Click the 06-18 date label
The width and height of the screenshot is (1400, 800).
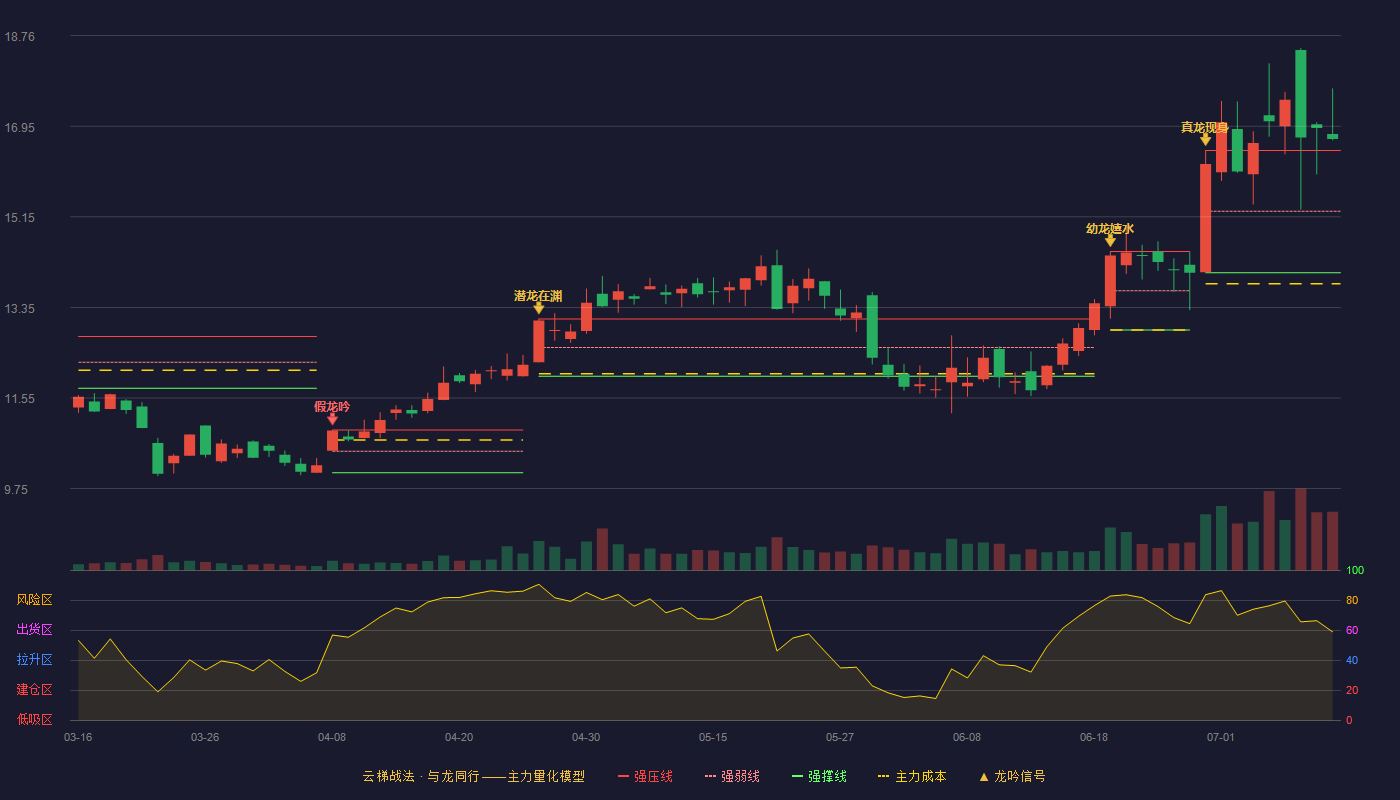pyautogui.click(x=1094, y=737)
